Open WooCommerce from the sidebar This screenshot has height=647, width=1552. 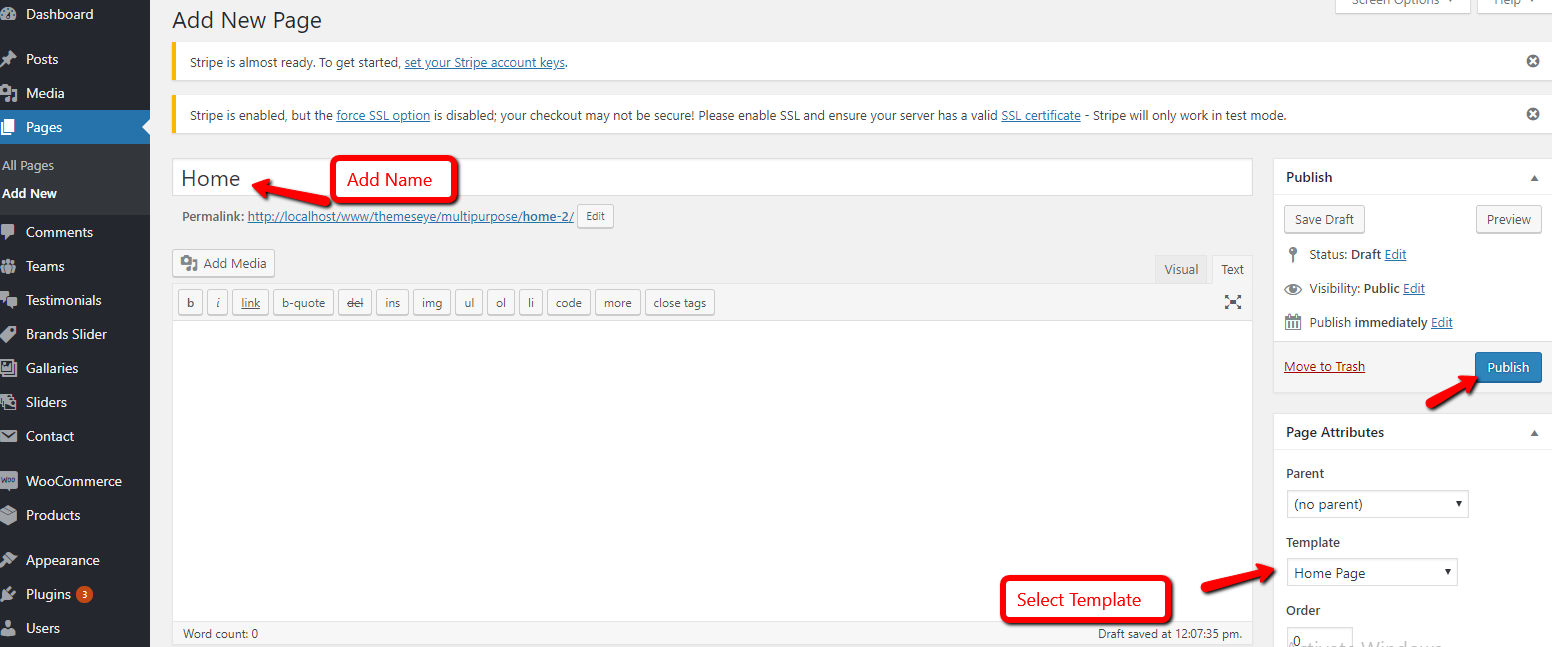tap(73, 481)
